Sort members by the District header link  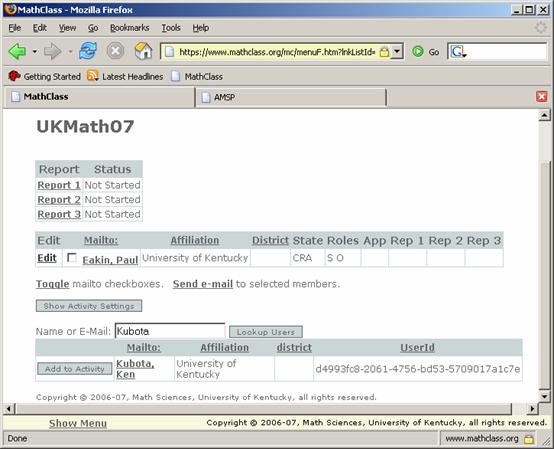(270, 240)
